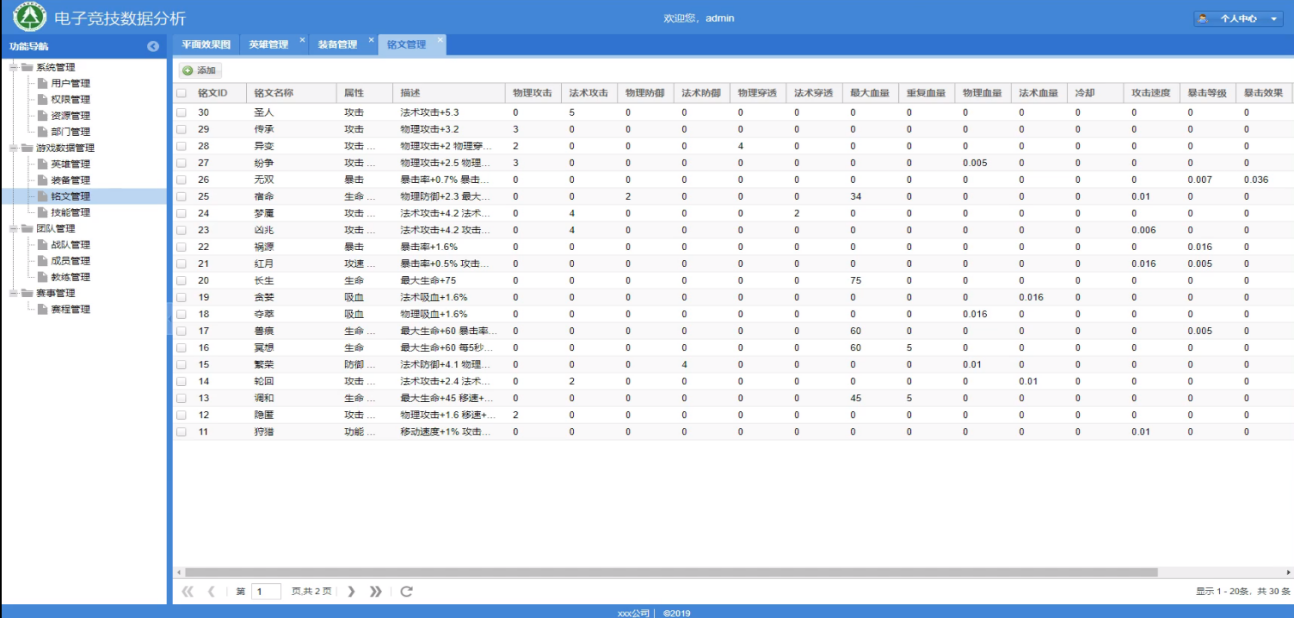Check the row for 红月 (ID 21)

(x=181, y=263)
